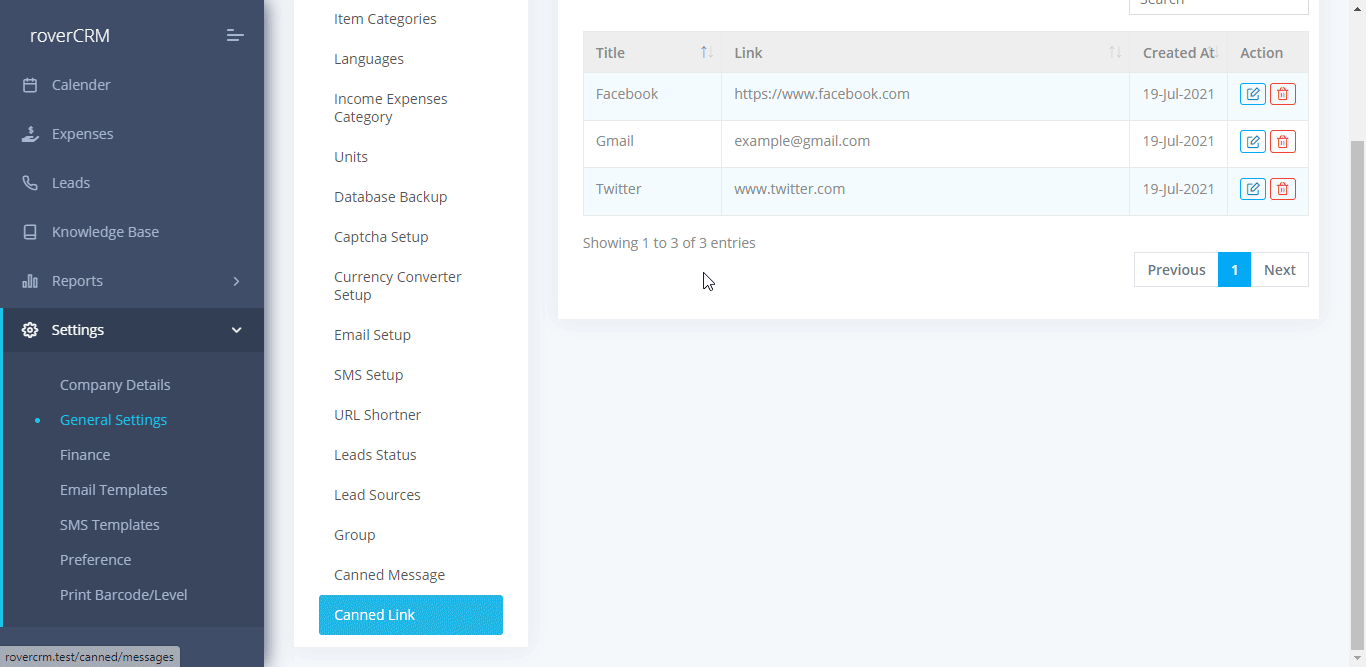Click the Previous pagination button
1366x667 pixels.
tap(1176, 270)
